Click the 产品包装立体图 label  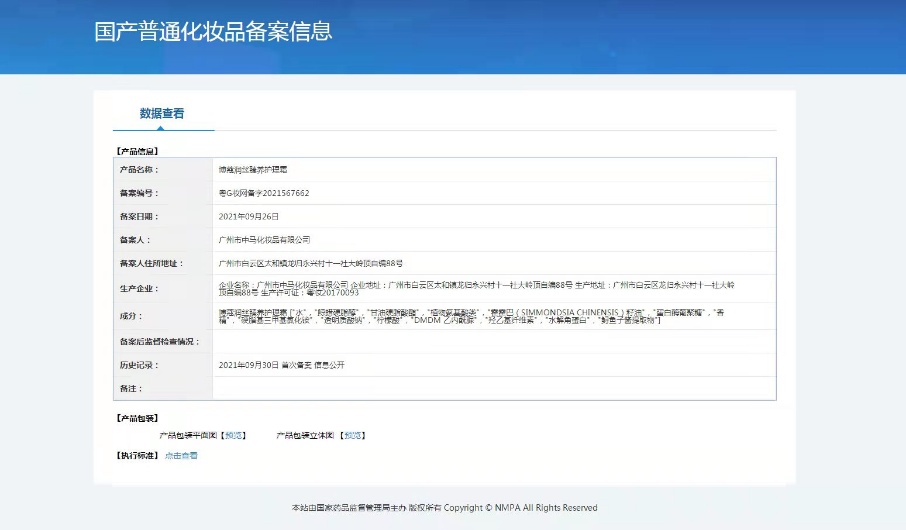coord(305,435)
